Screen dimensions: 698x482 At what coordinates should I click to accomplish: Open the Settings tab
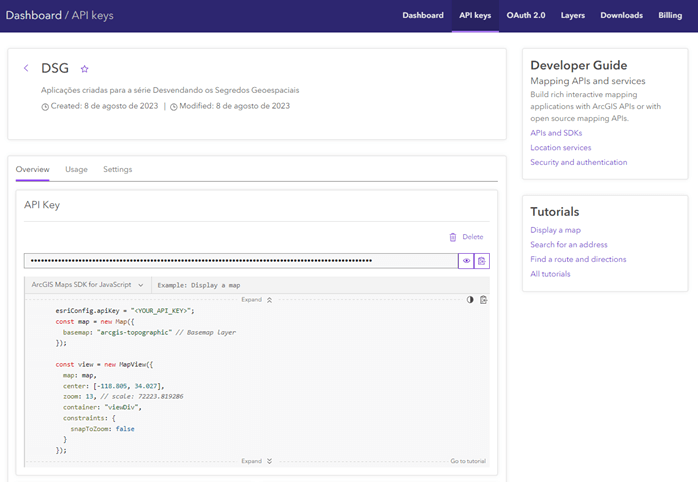[117, 169]
